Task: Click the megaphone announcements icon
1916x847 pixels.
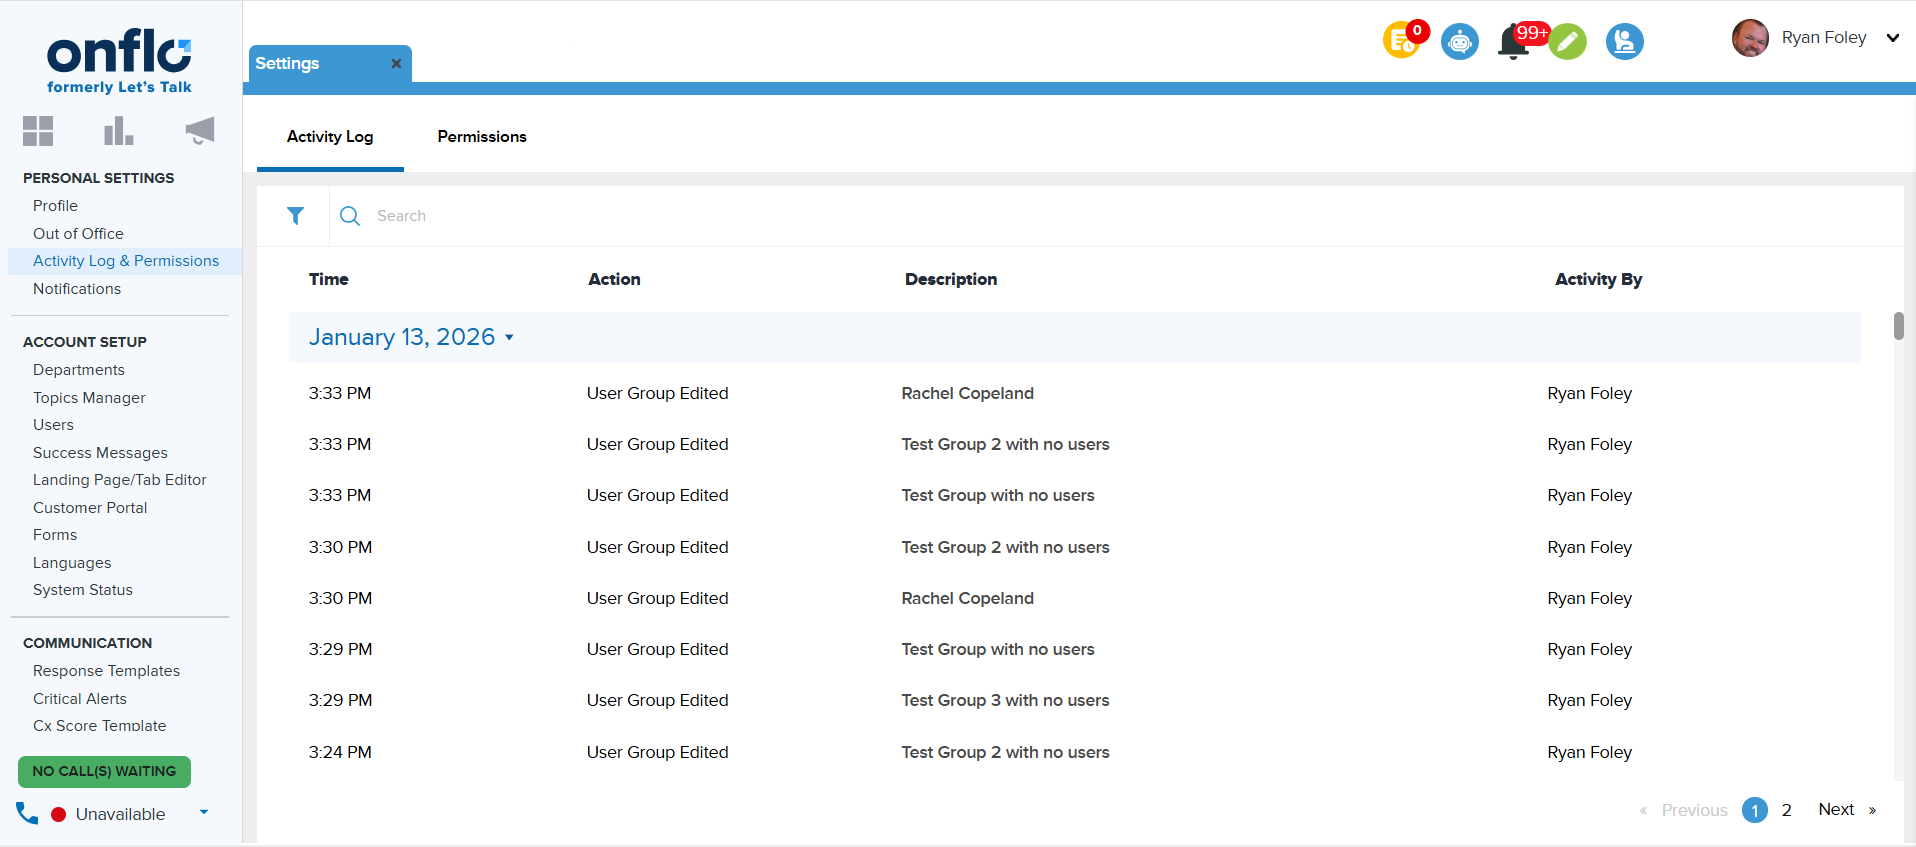Action: tap(200, 131)
